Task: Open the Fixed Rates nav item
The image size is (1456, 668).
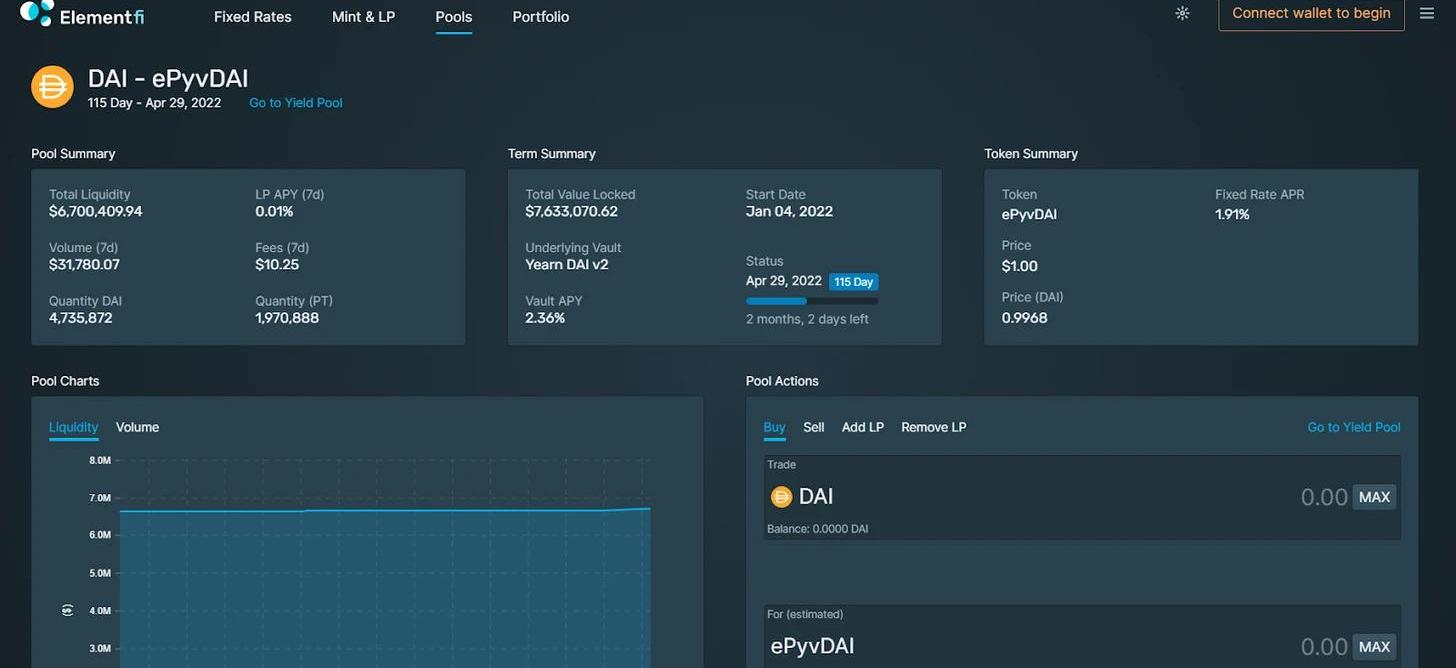Action: (253, 17)
